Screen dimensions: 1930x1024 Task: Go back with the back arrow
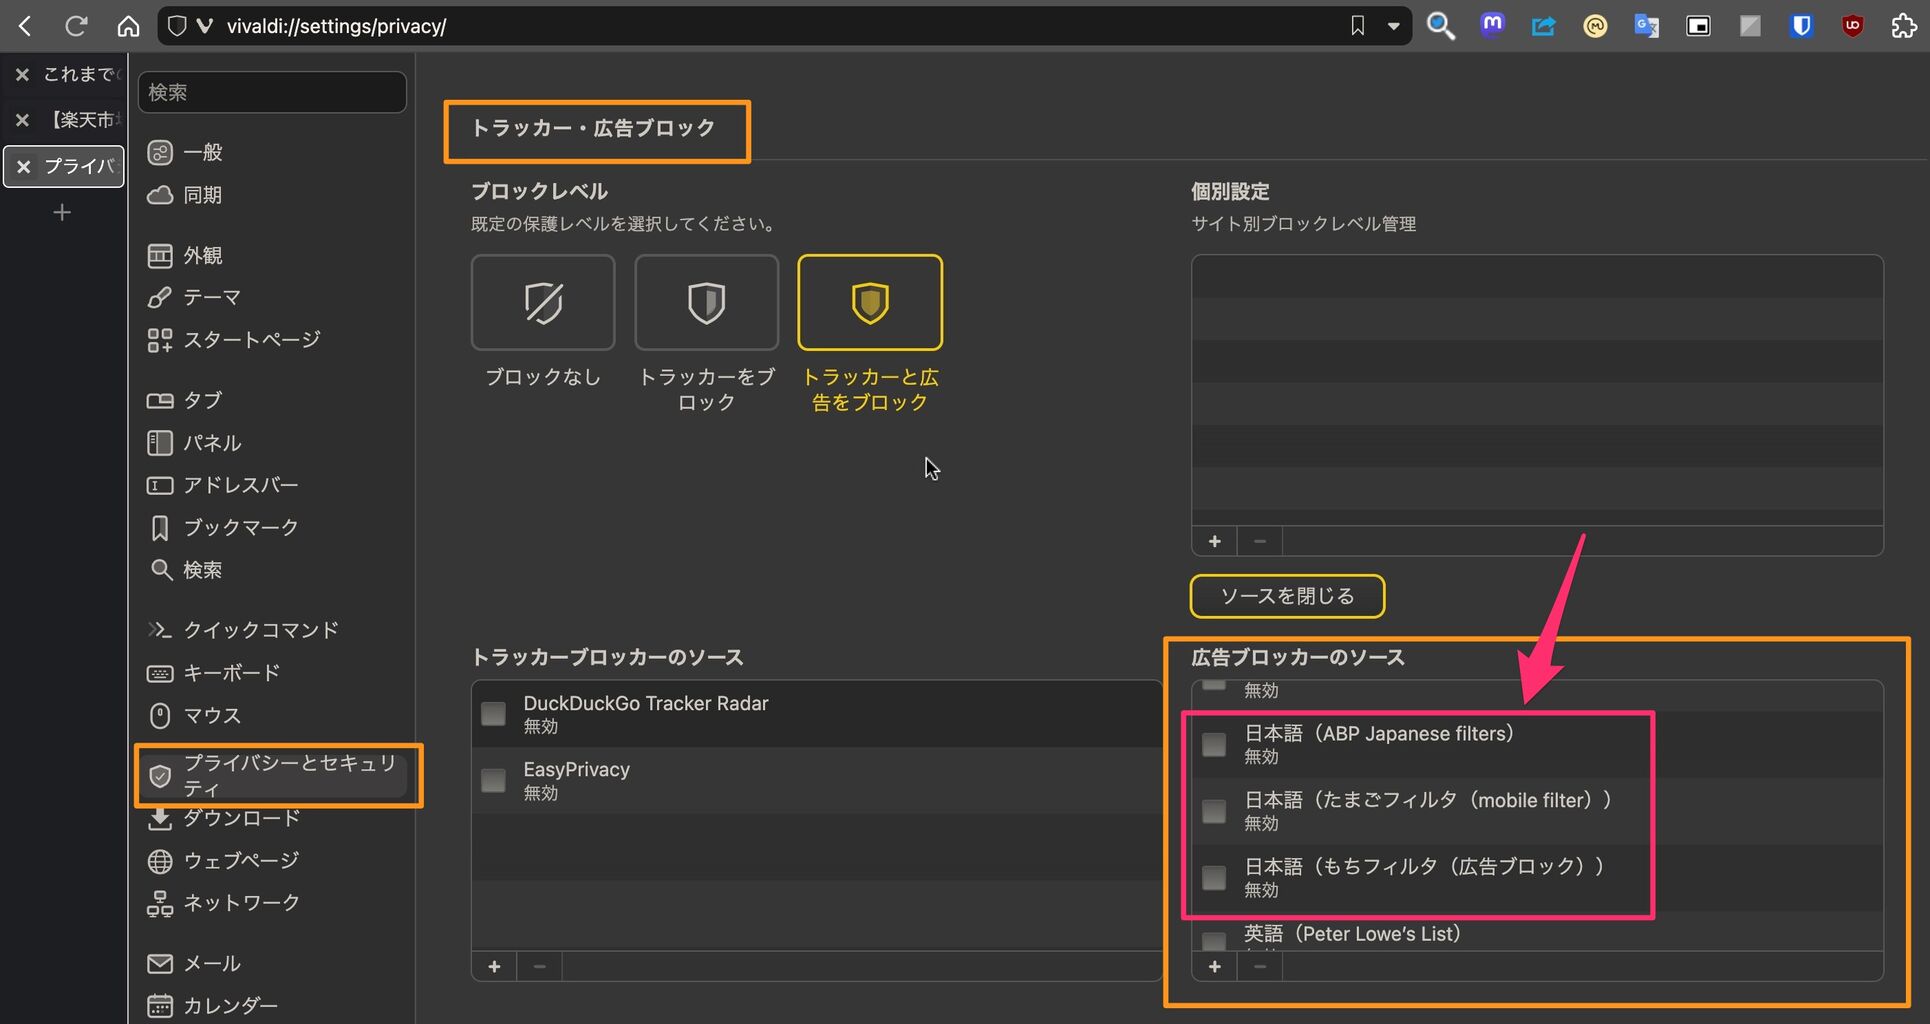point(26,26)
